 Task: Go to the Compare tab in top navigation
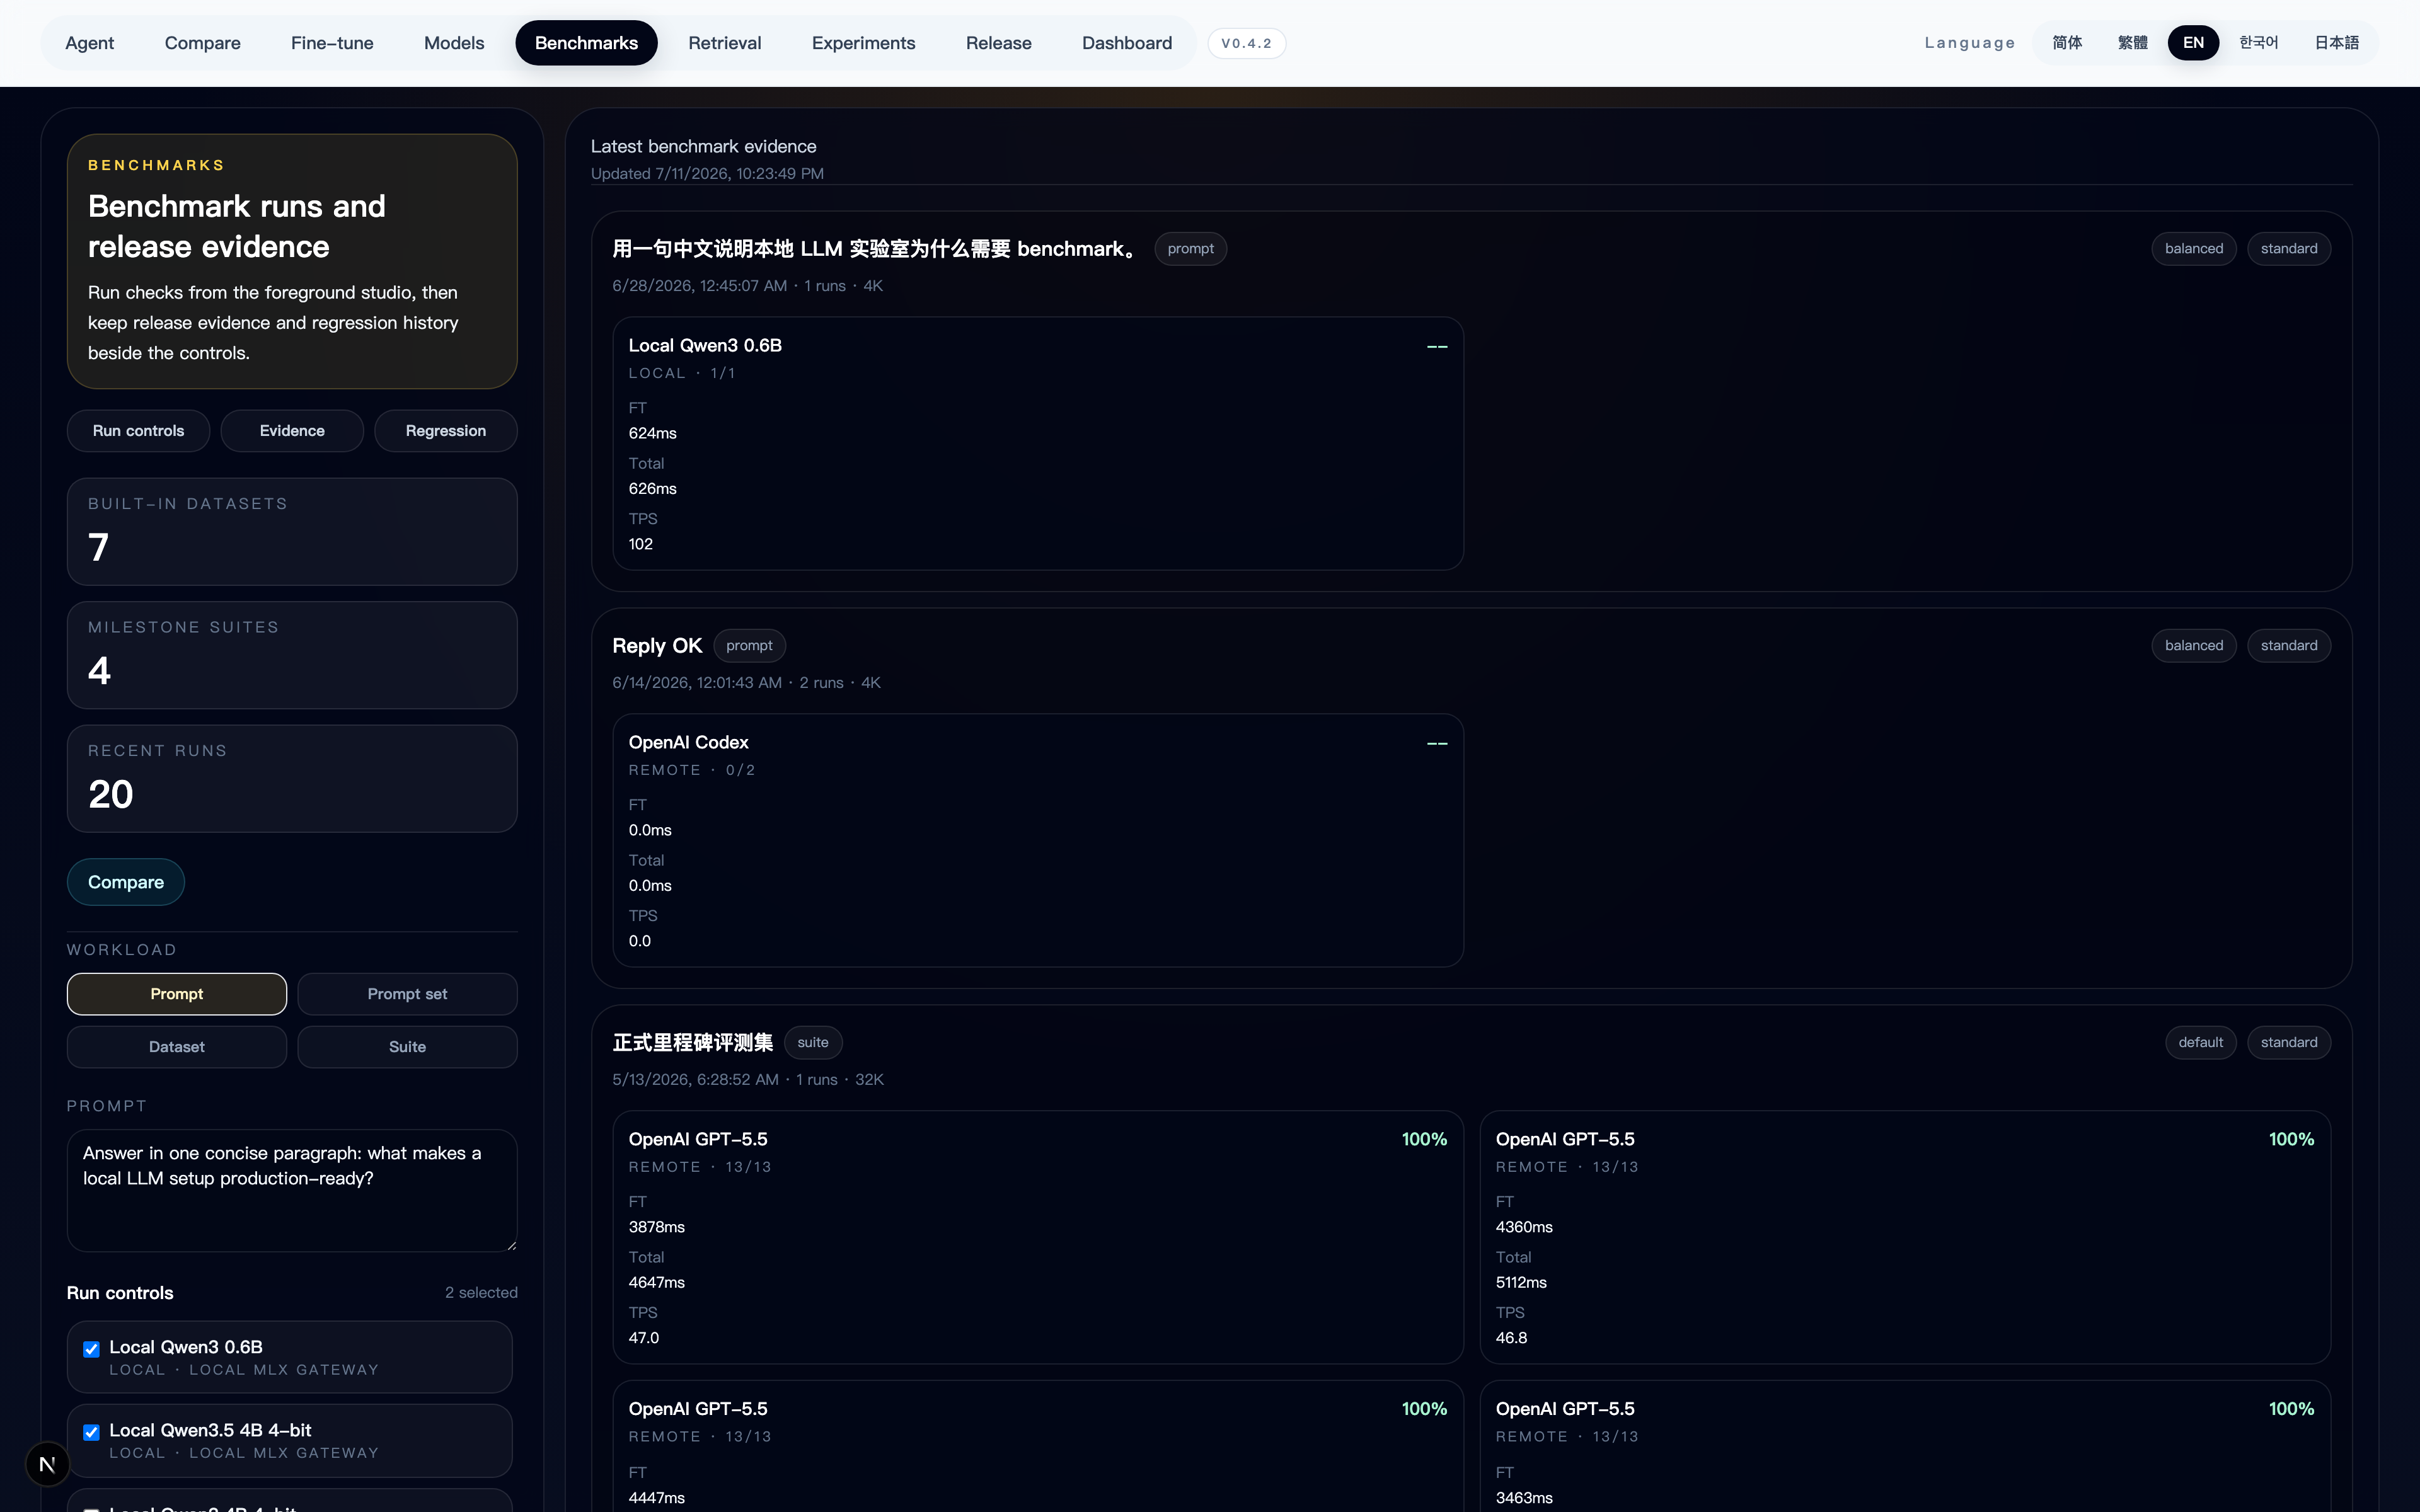pyautogui.click(x=203, y=43)
